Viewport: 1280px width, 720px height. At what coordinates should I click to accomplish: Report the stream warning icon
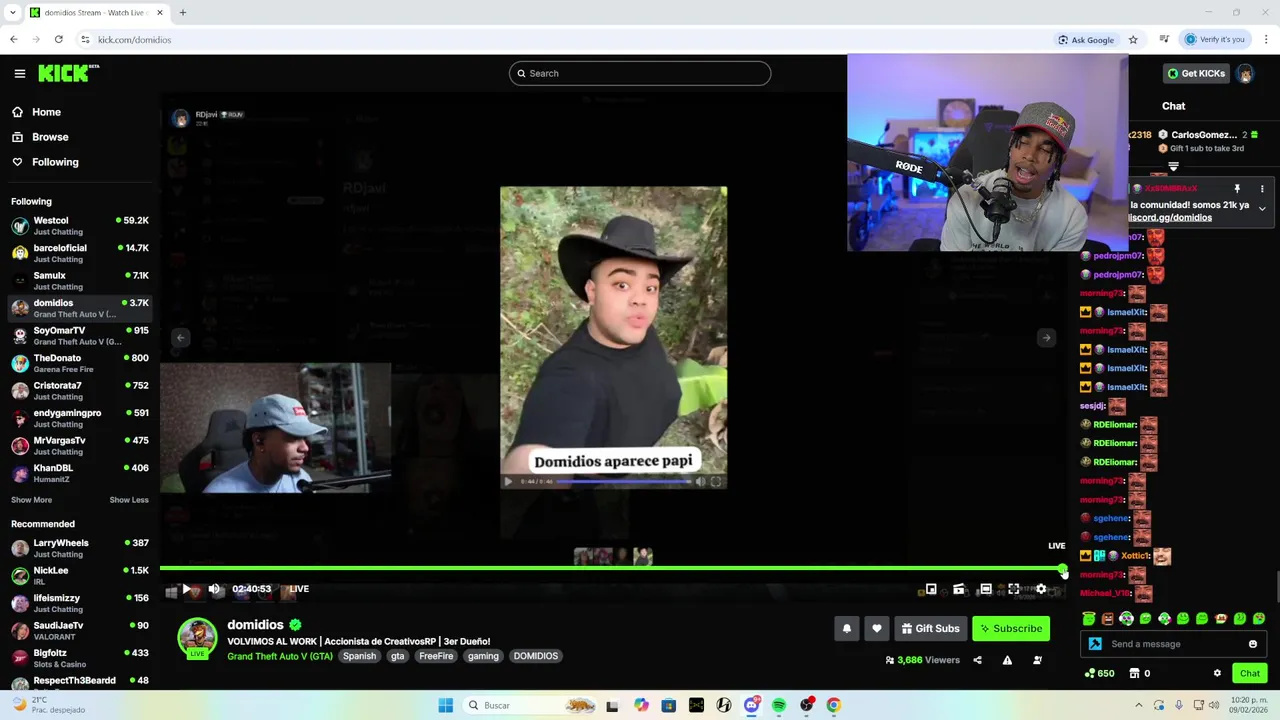(1007, 660)
